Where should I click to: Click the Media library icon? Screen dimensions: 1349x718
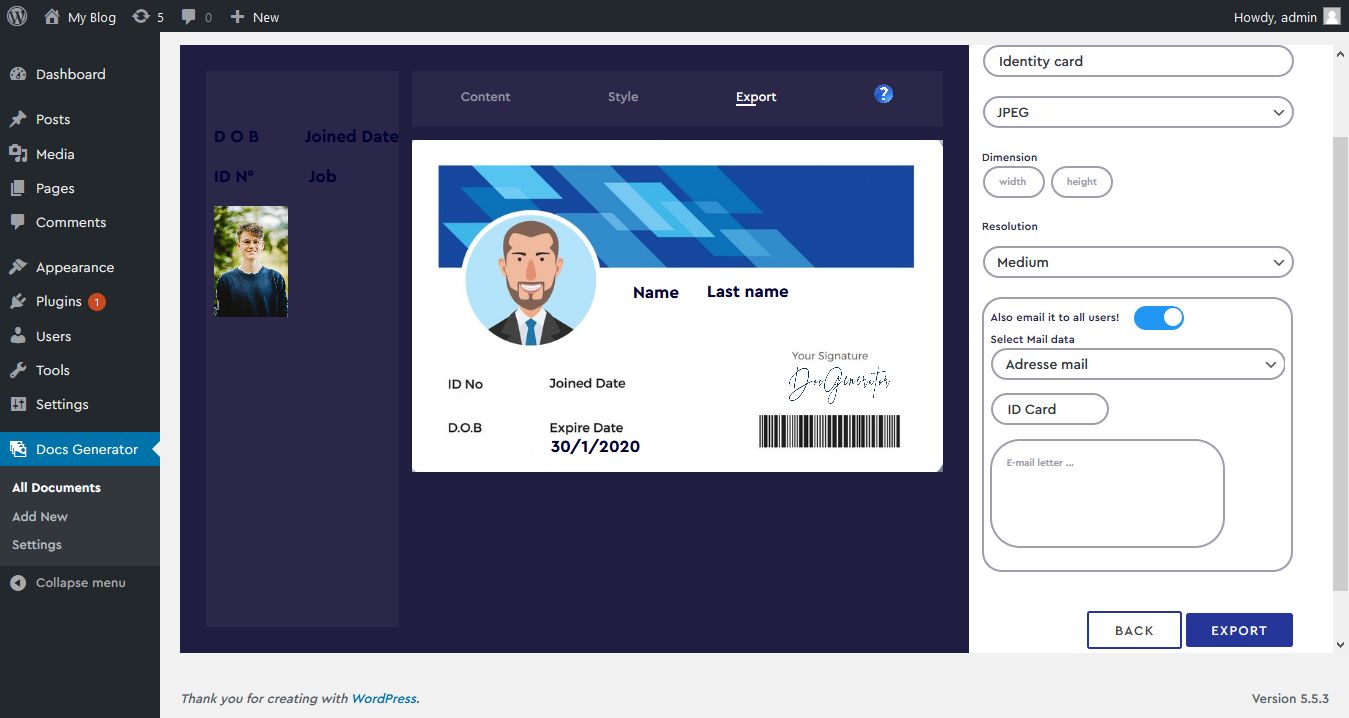tap(18, 154)
